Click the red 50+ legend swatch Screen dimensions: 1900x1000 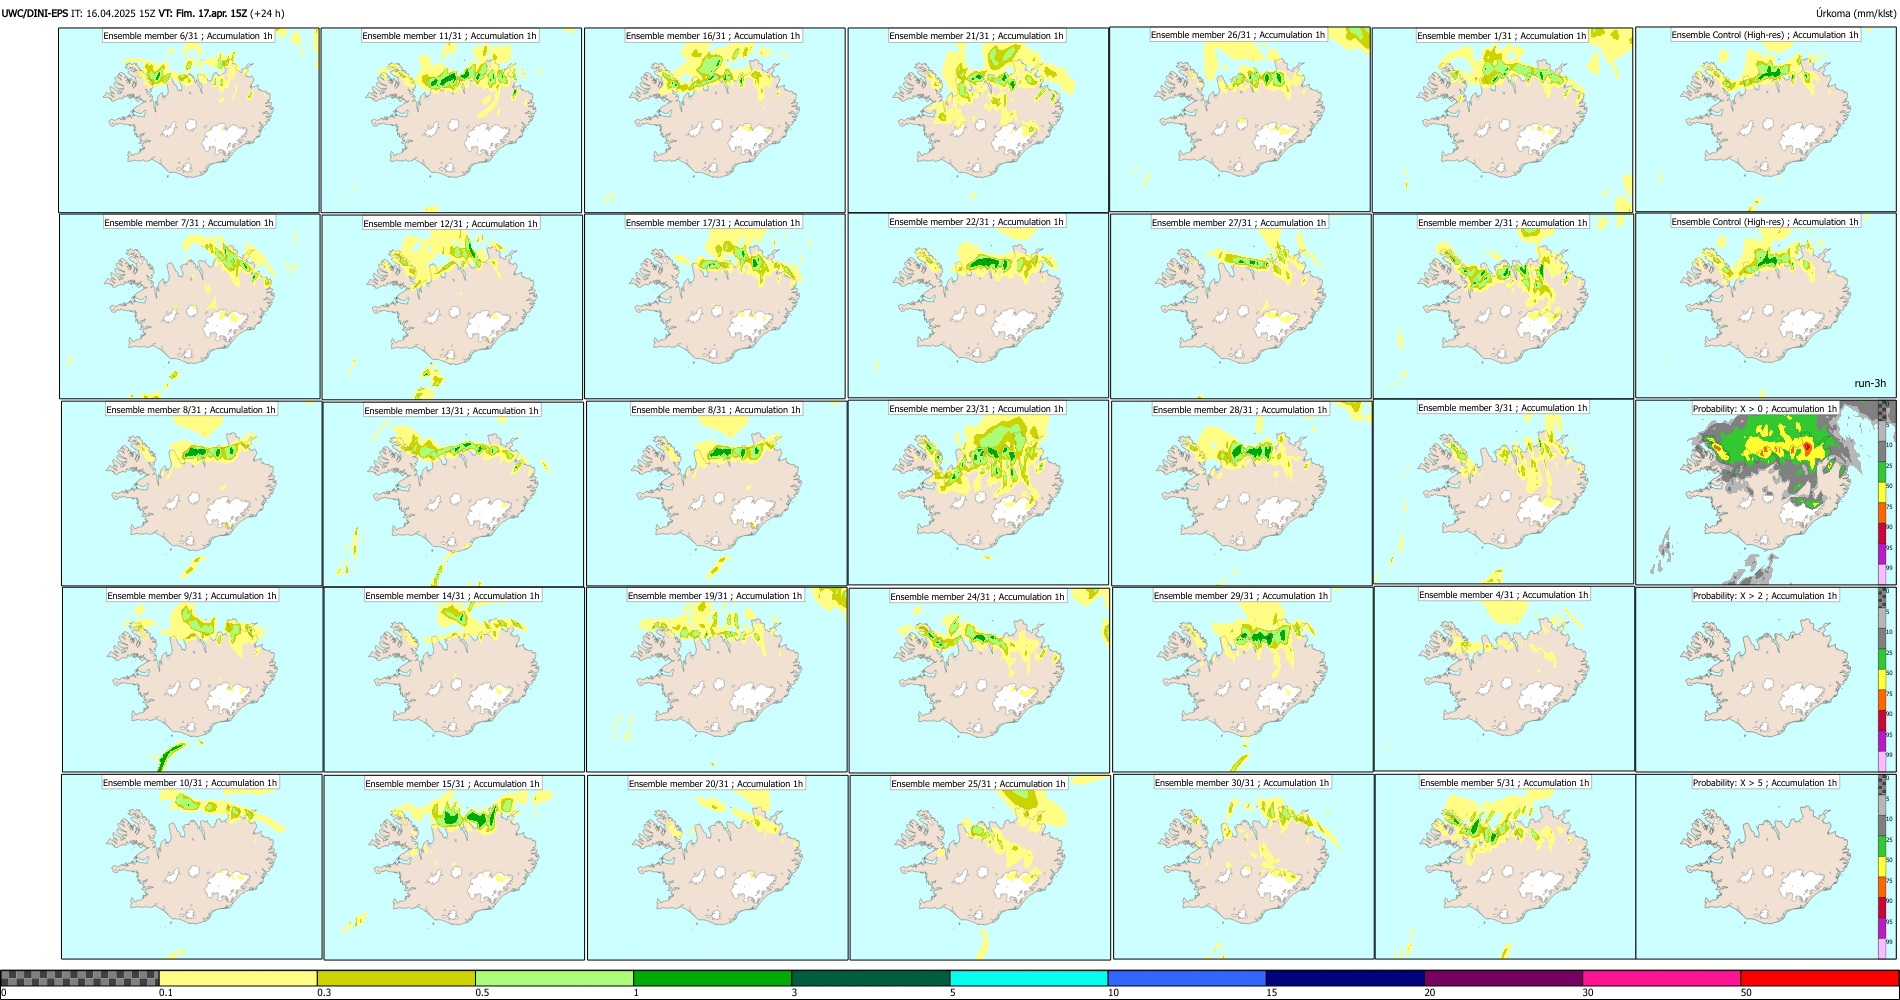click(x=1819, y=978)
